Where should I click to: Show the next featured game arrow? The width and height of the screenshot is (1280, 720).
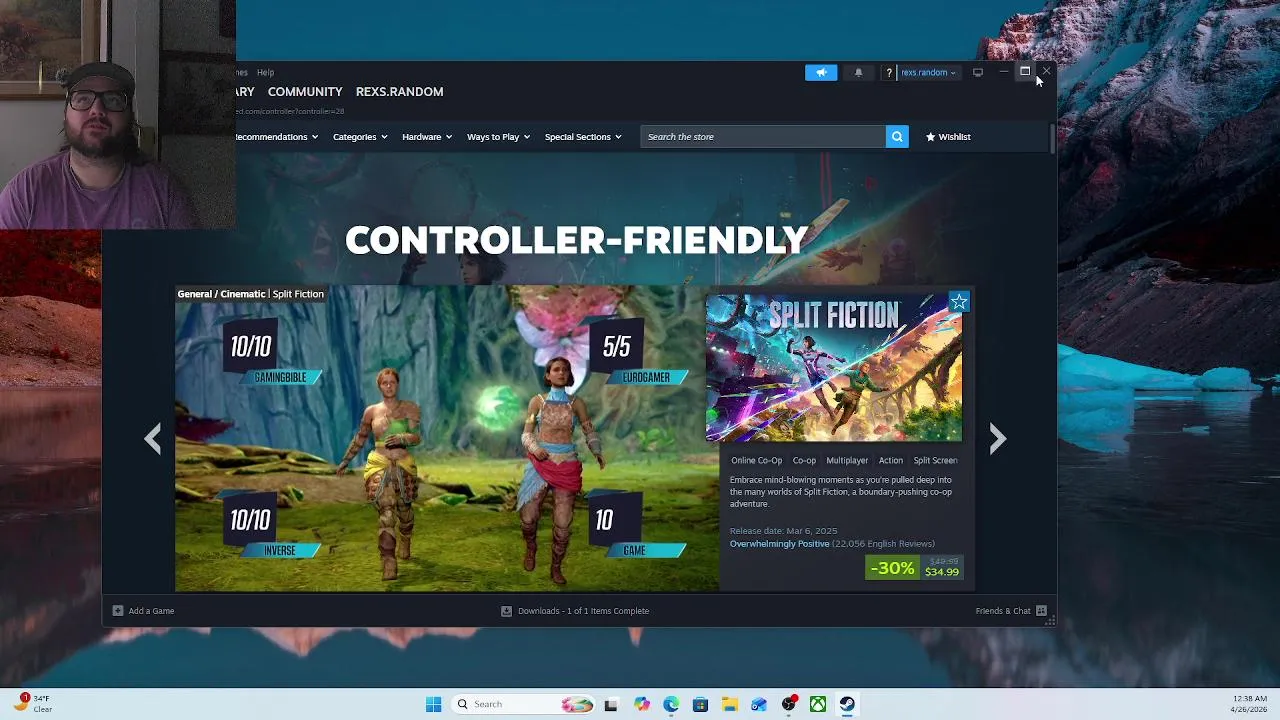(997, 438)
